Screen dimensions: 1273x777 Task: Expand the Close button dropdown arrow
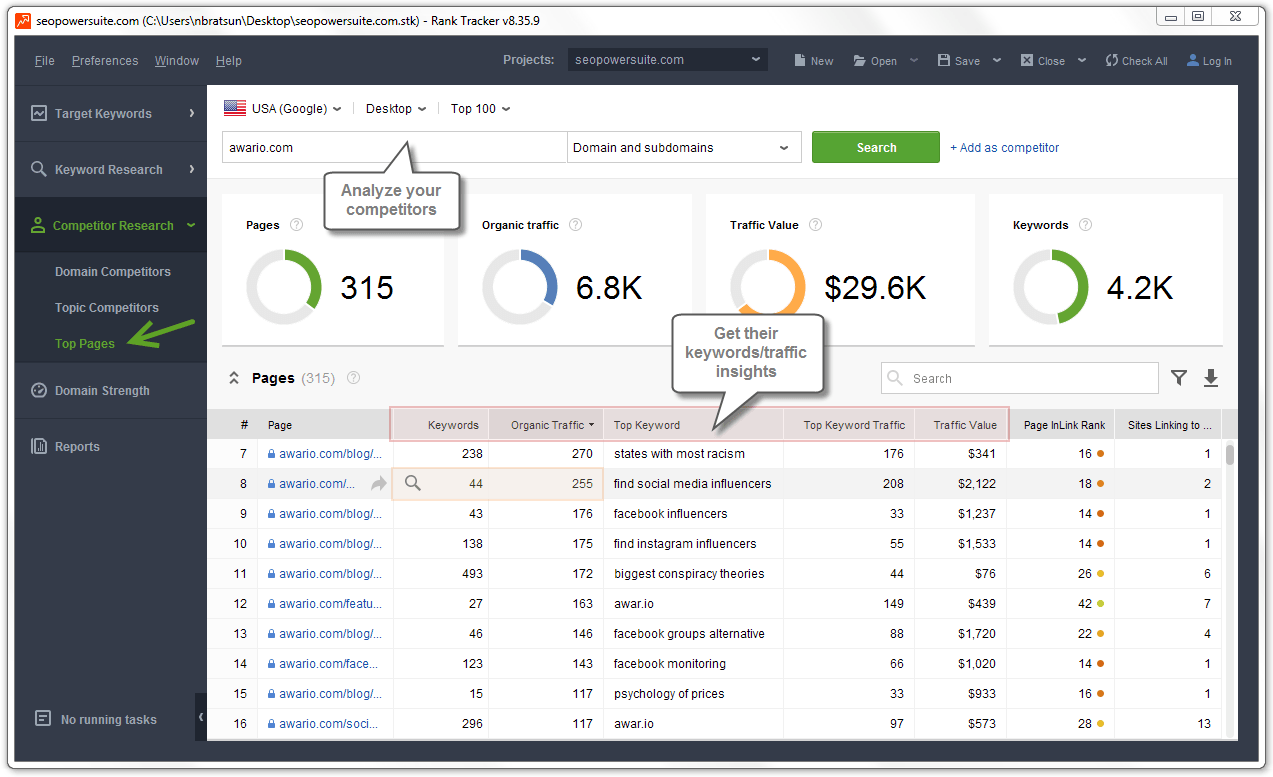pos(1082,60)
